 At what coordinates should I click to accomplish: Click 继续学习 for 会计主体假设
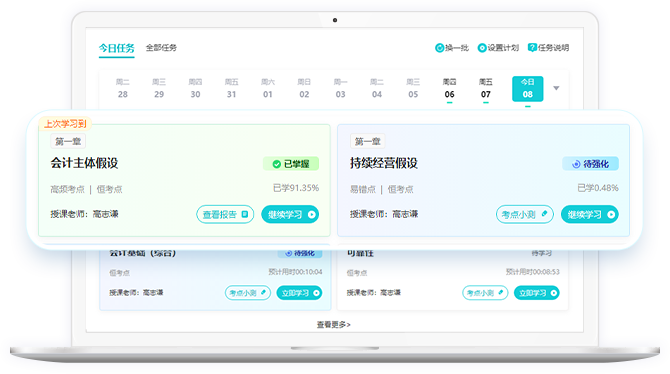pos(290,214)
